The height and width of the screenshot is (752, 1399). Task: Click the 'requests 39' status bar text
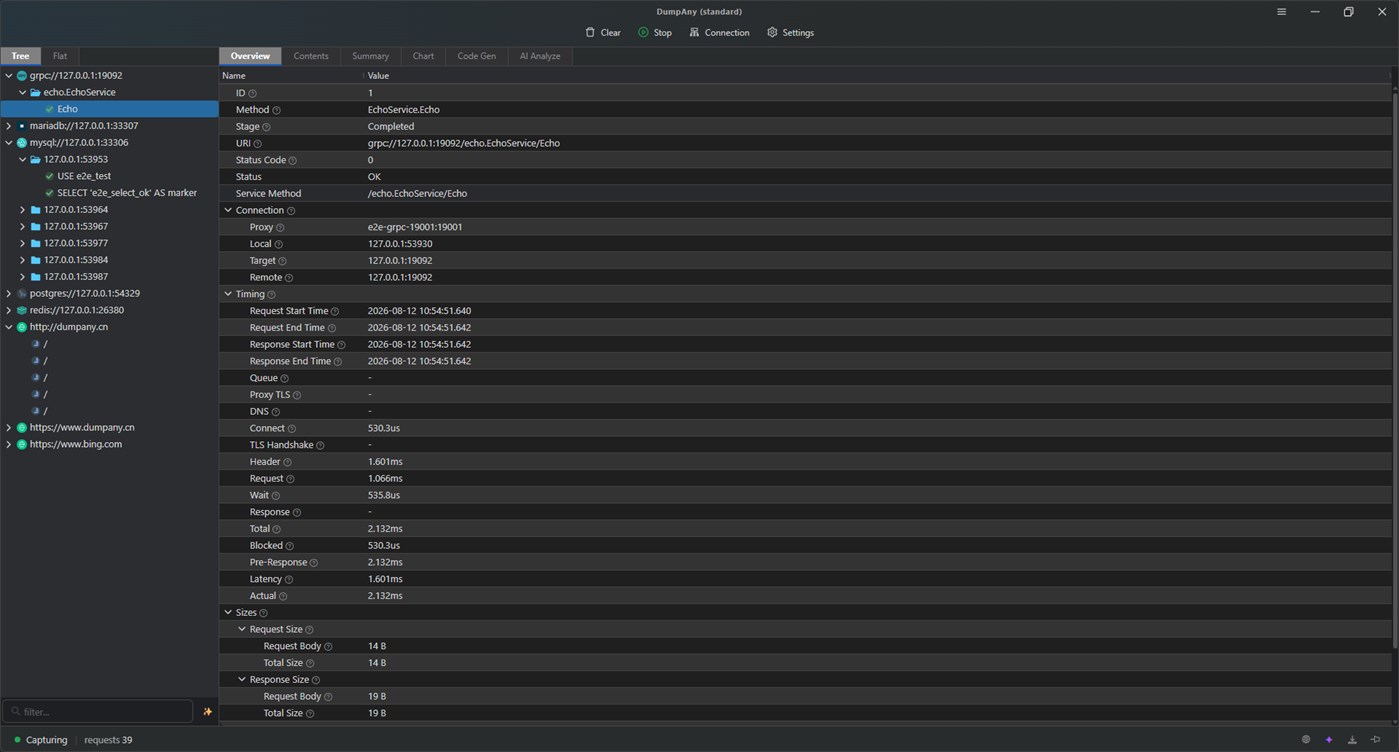click(108, 740)
